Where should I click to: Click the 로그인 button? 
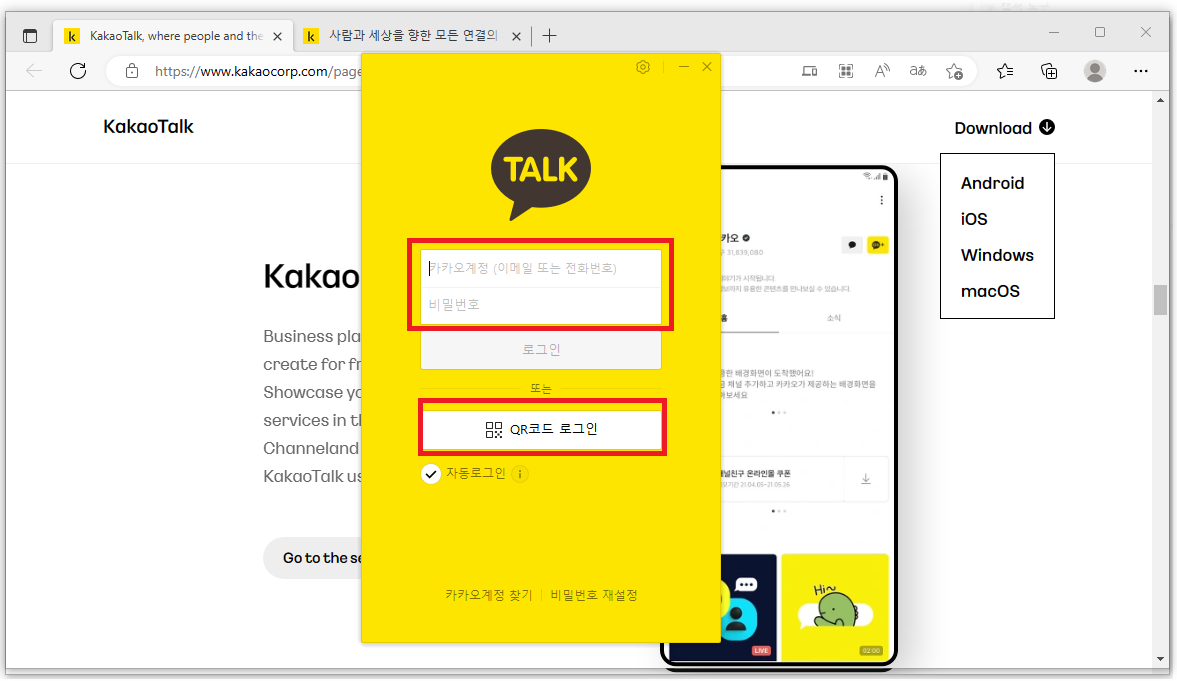[x=541, y=350]
